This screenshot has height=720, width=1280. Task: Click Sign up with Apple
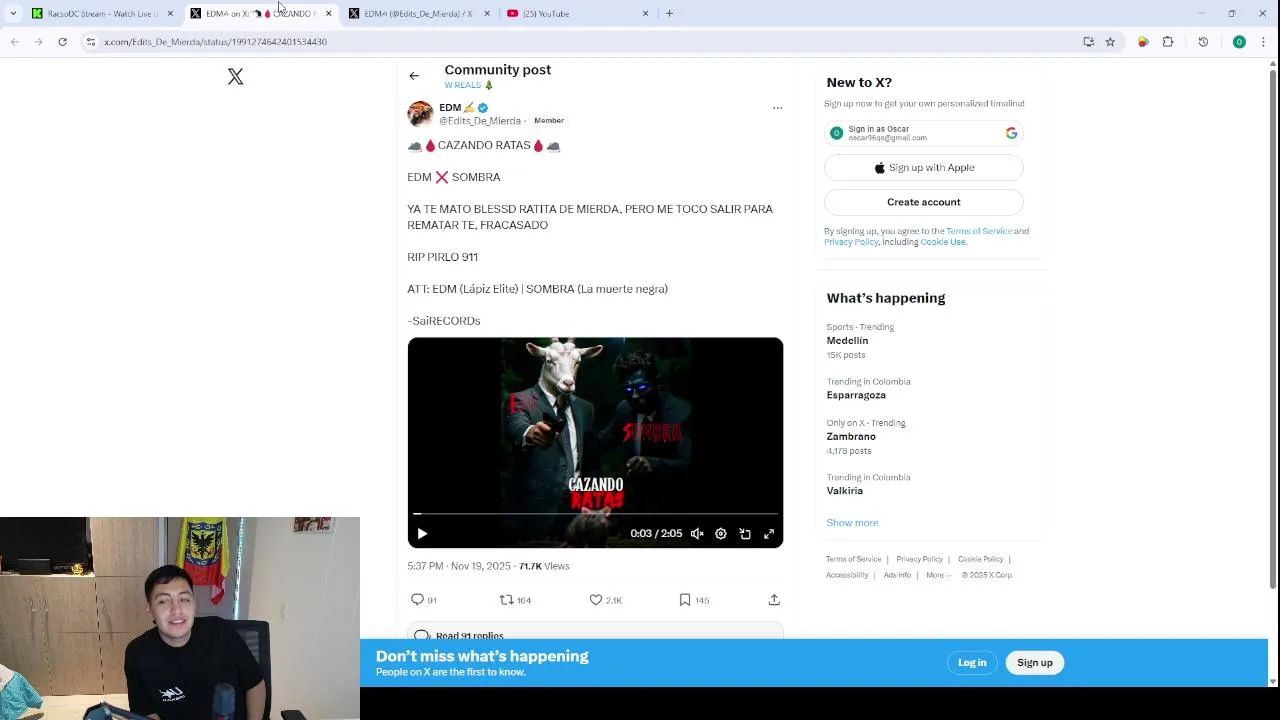[923, 168]
